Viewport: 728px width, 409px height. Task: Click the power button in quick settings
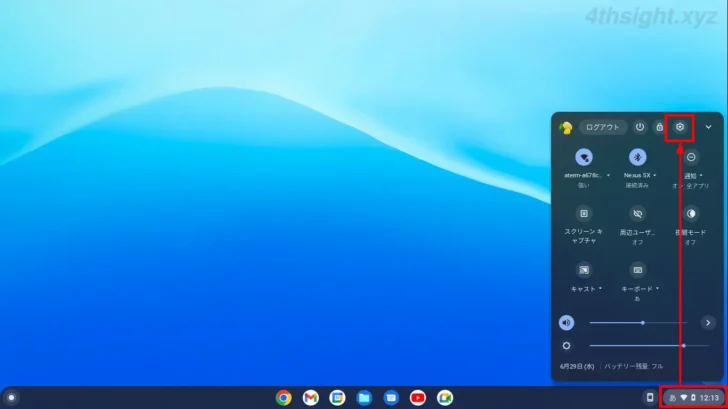click(x=640, y=127)
